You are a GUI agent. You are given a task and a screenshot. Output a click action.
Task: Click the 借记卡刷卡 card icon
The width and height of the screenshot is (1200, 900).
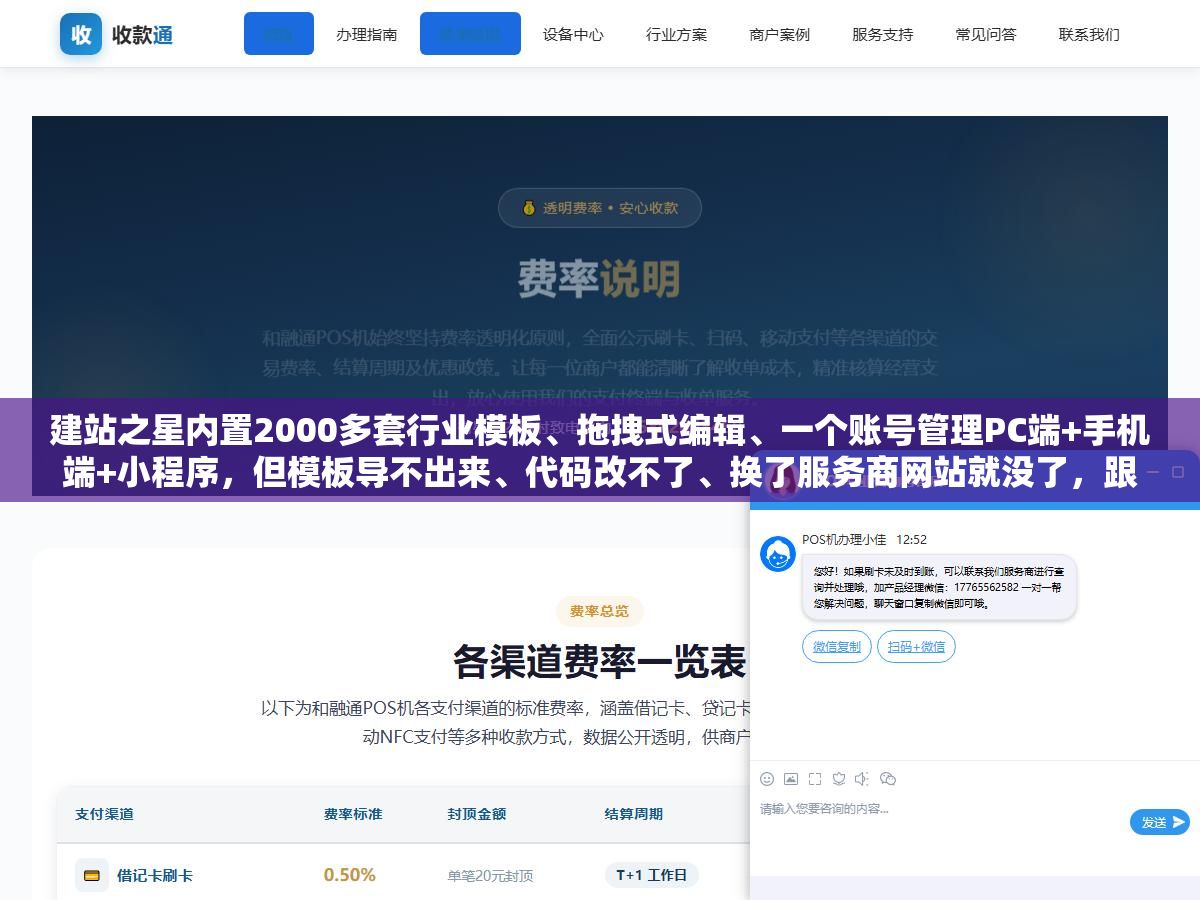coord(92,875)
